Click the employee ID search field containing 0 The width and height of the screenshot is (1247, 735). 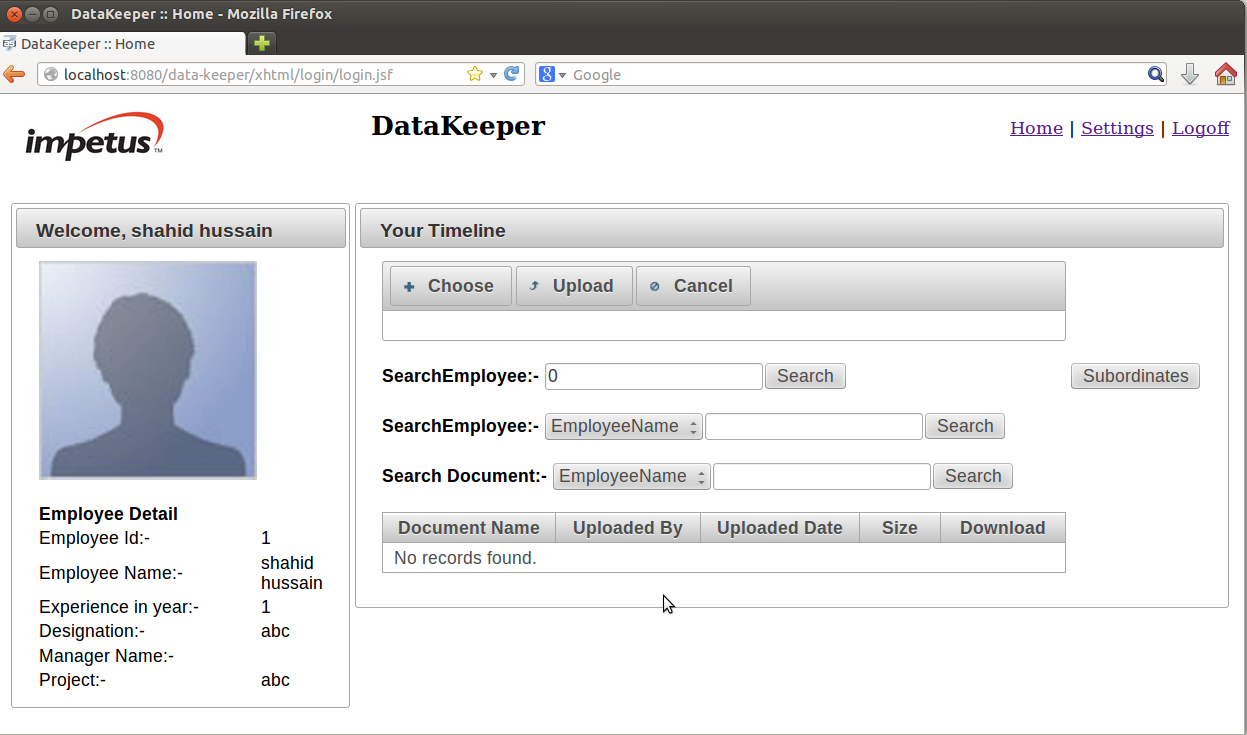point(653,376)
